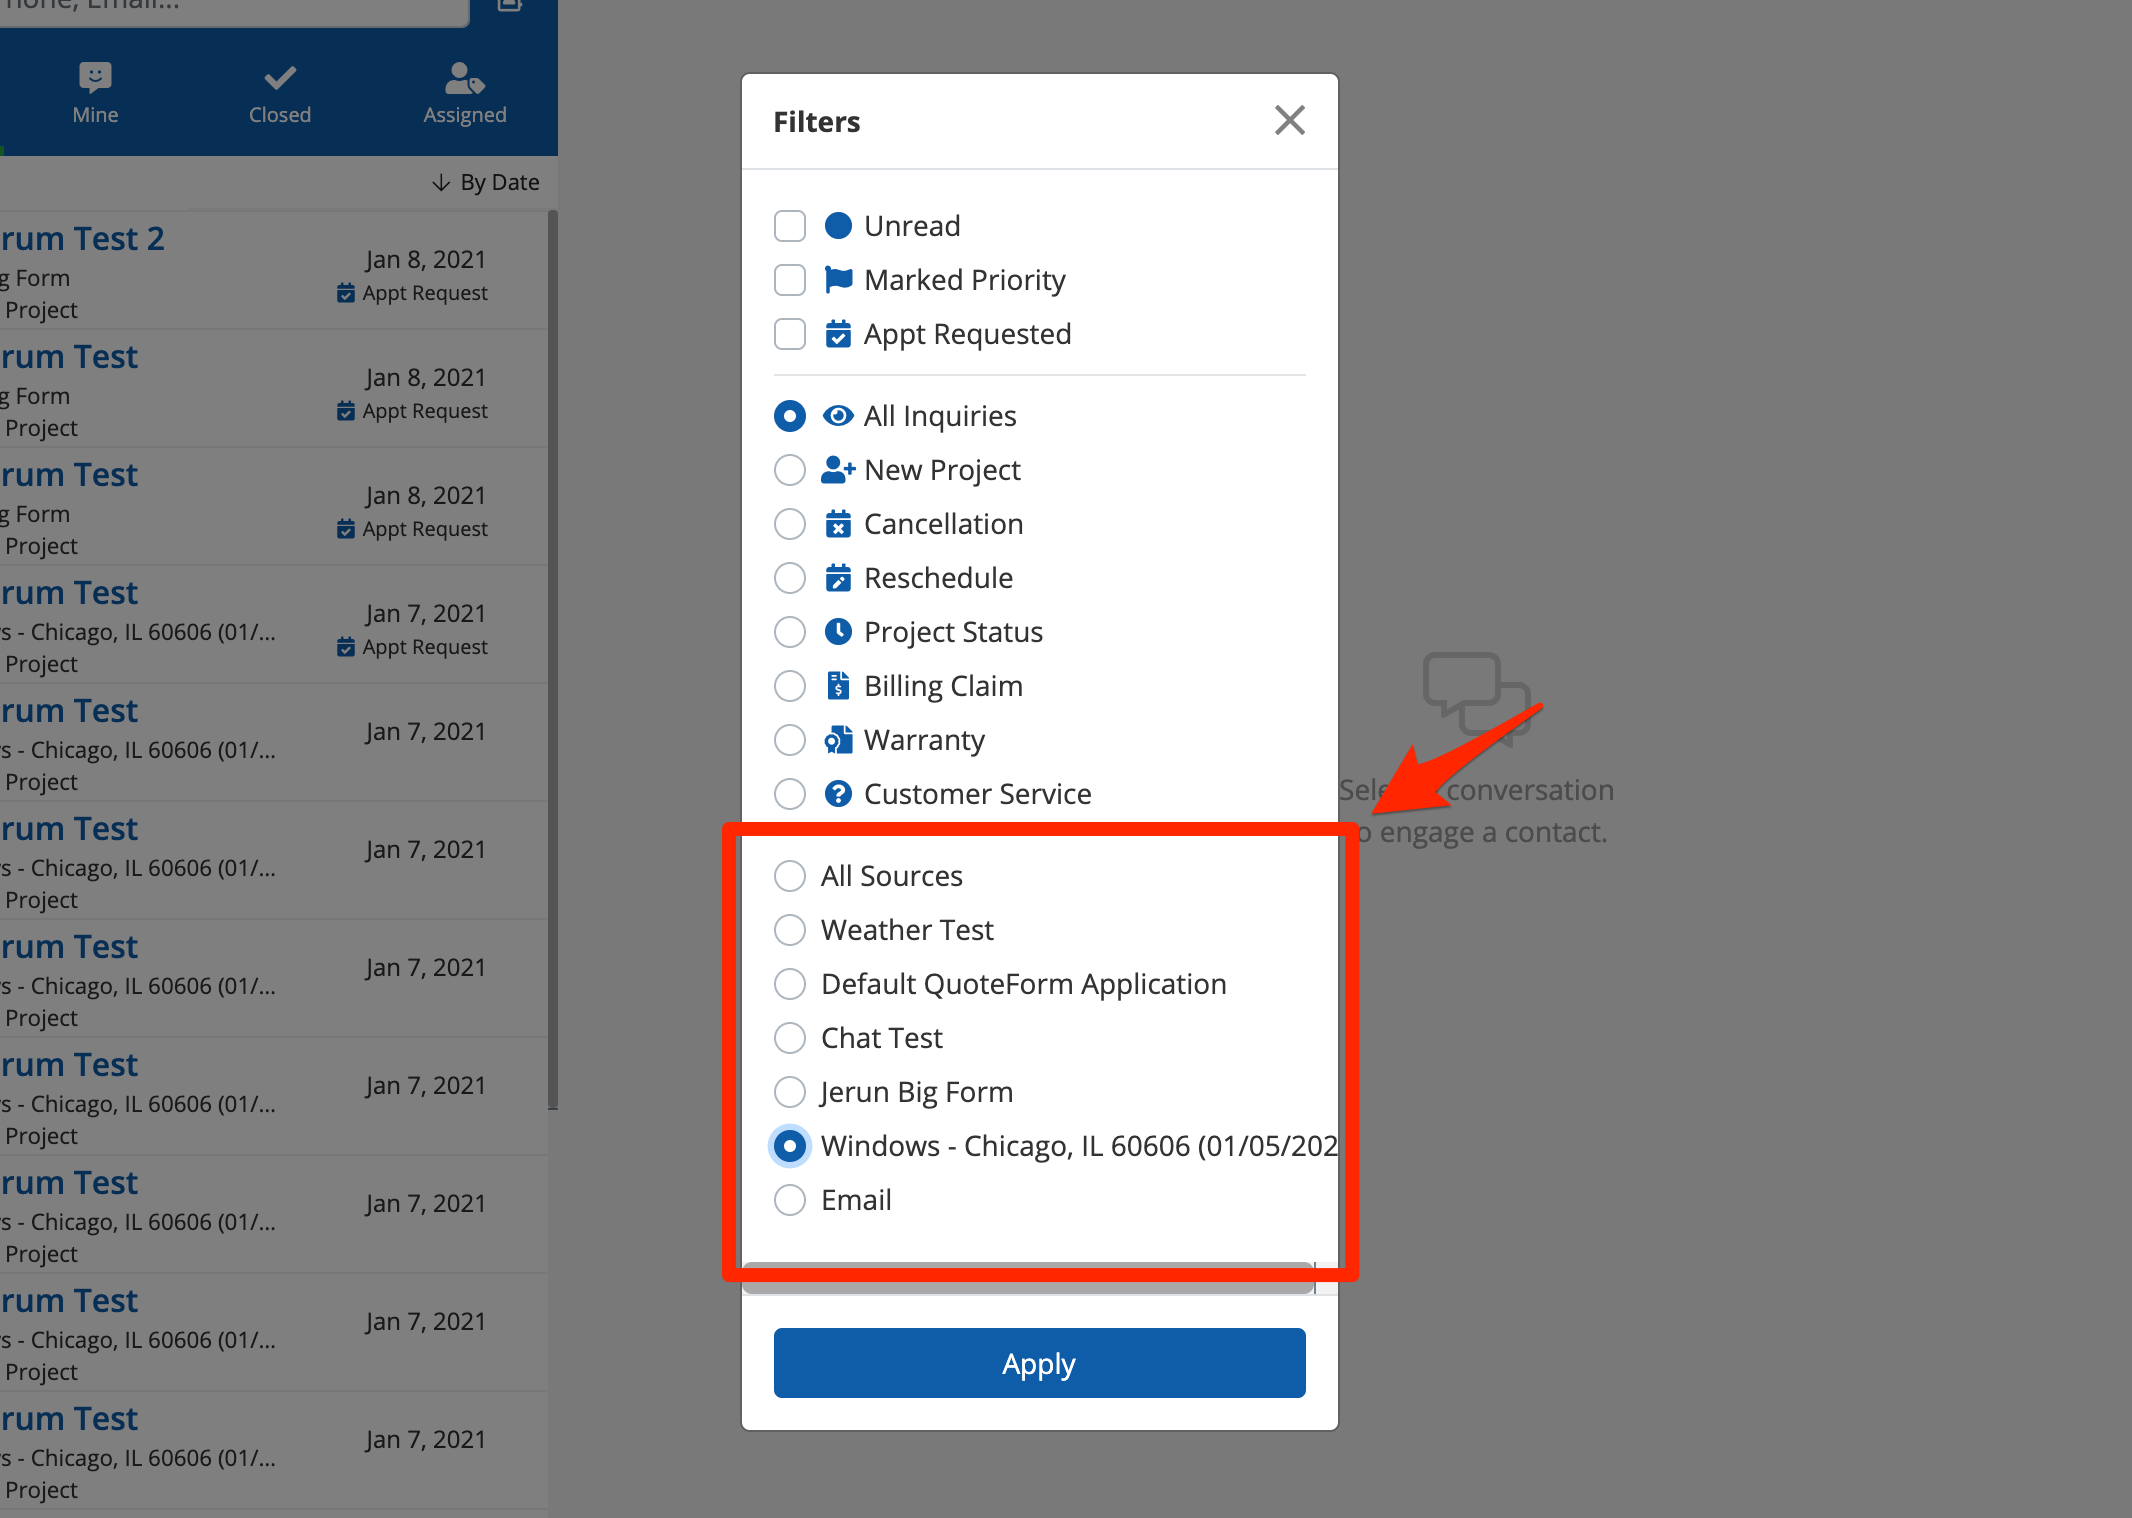The image size is (2132, 1518).
Task: Select the Reschedule radio button
Action: pos(790,578)
